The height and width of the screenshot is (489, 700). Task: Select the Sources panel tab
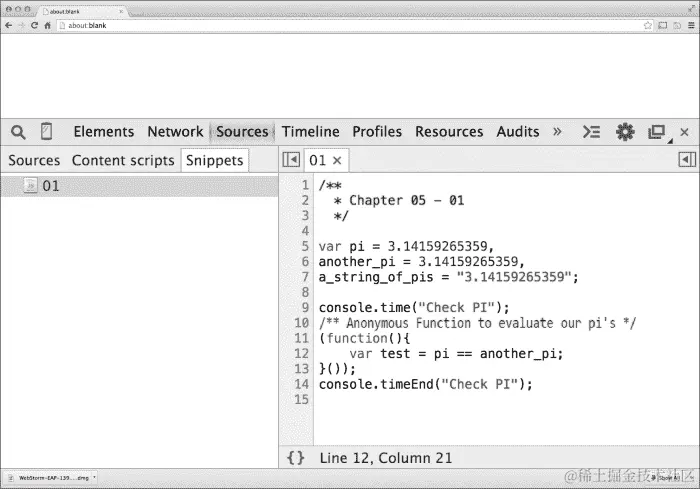[242, 132]
